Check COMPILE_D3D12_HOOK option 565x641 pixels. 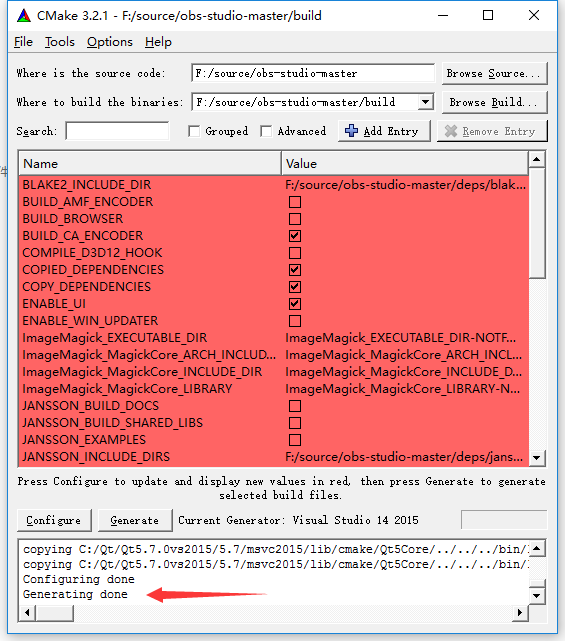tap(295, 253)
